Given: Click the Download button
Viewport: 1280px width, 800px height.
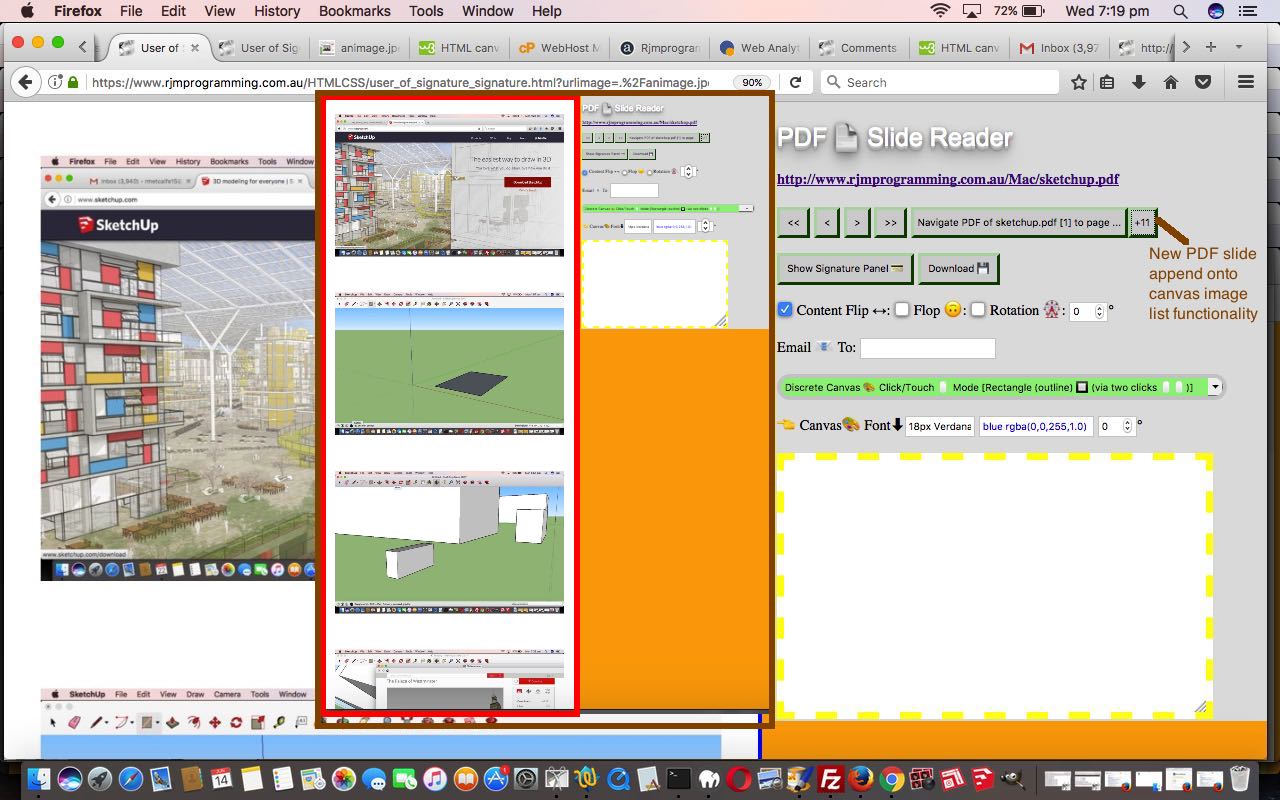Looking at the screenshot, I should click(958, 268).
